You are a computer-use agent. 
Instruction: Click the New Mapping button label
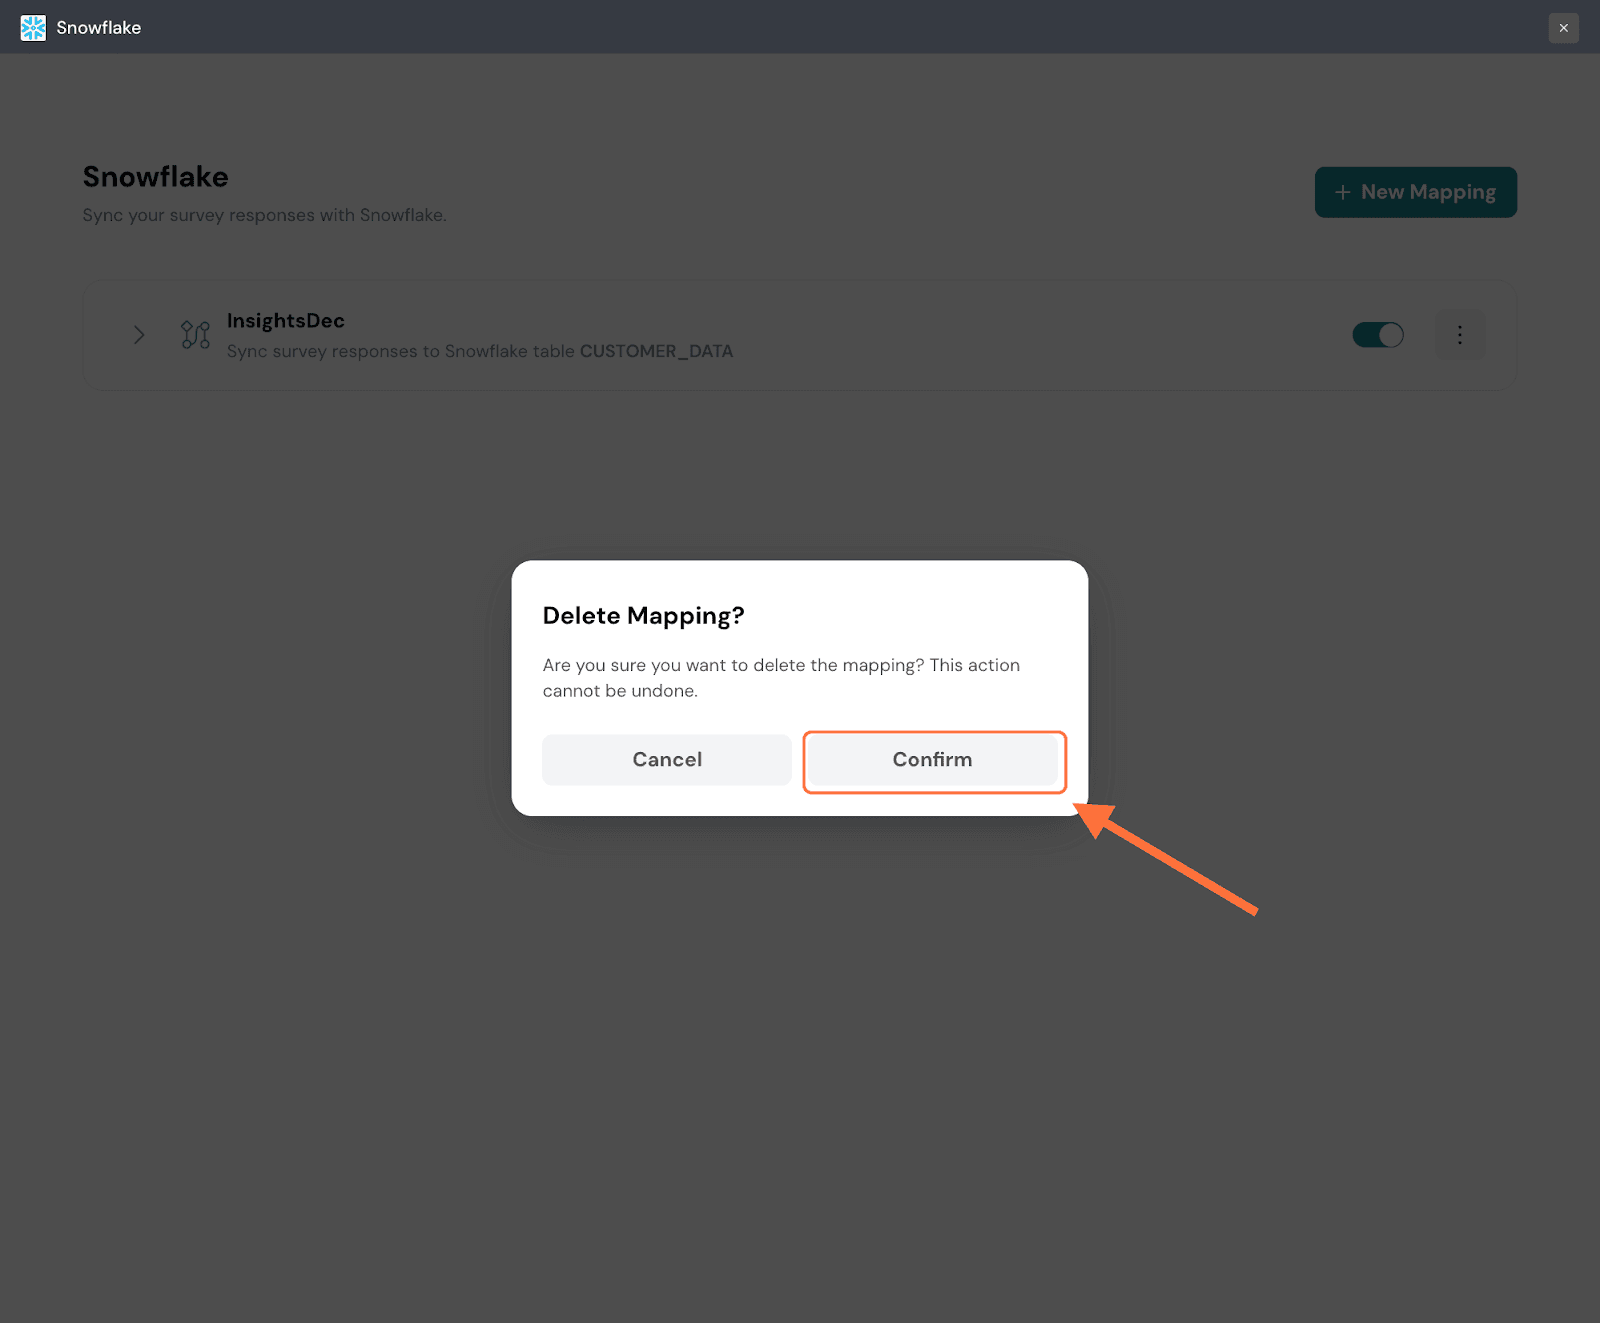click(x=1428, y=192)
